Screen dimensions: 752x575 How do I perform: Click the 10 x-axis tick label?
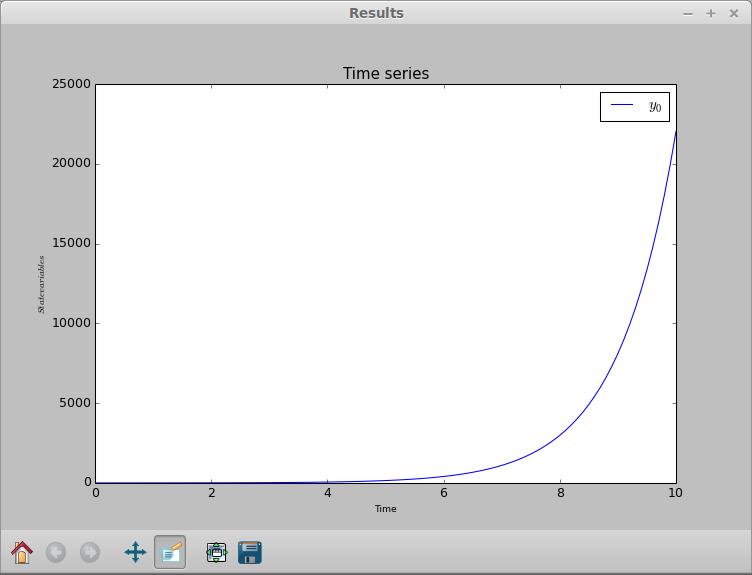tap(675, 493)
